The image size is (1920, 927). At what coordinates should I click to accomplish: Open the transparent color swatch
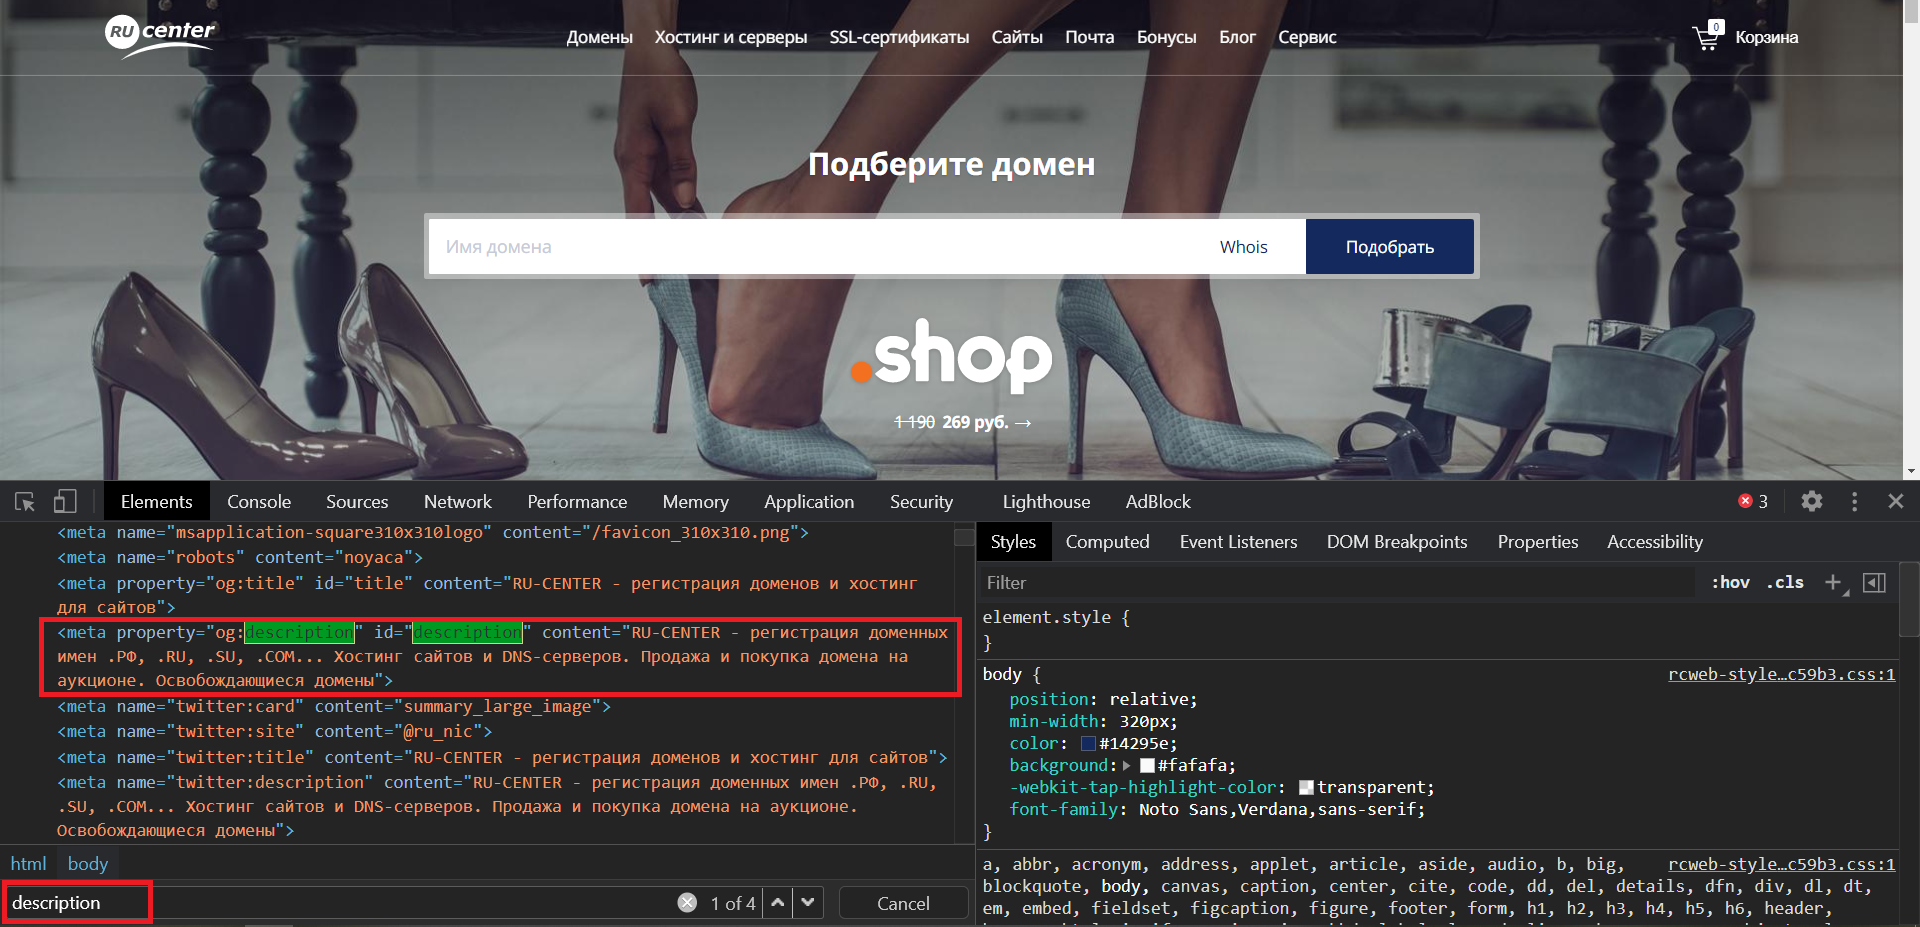pyautogui.click(x=1306, y=787)
